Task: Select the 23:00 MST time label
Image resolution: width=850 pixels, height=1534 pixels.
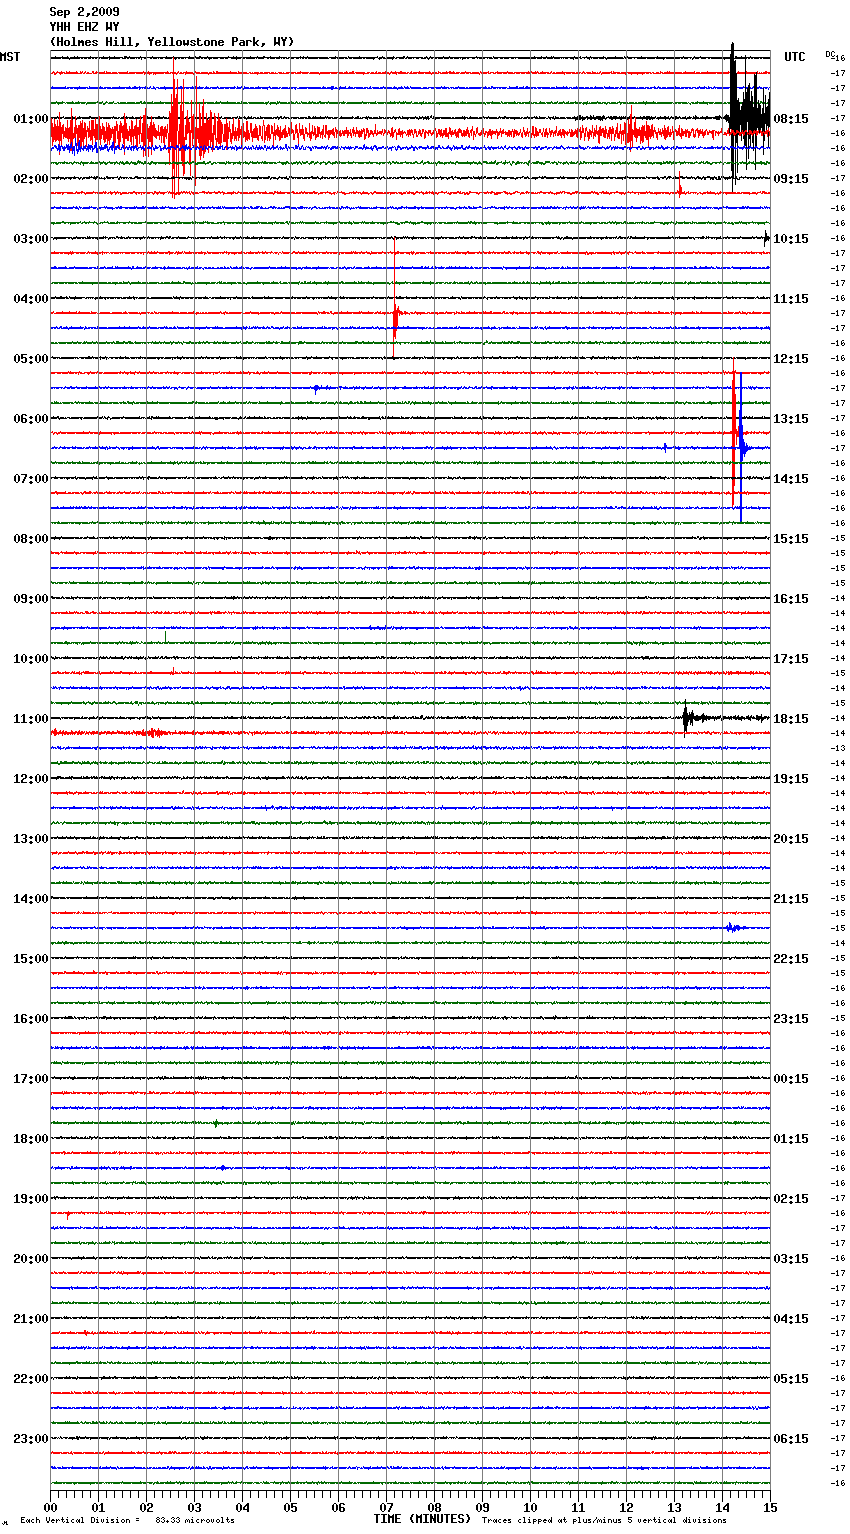Action: click(31, 1439)
